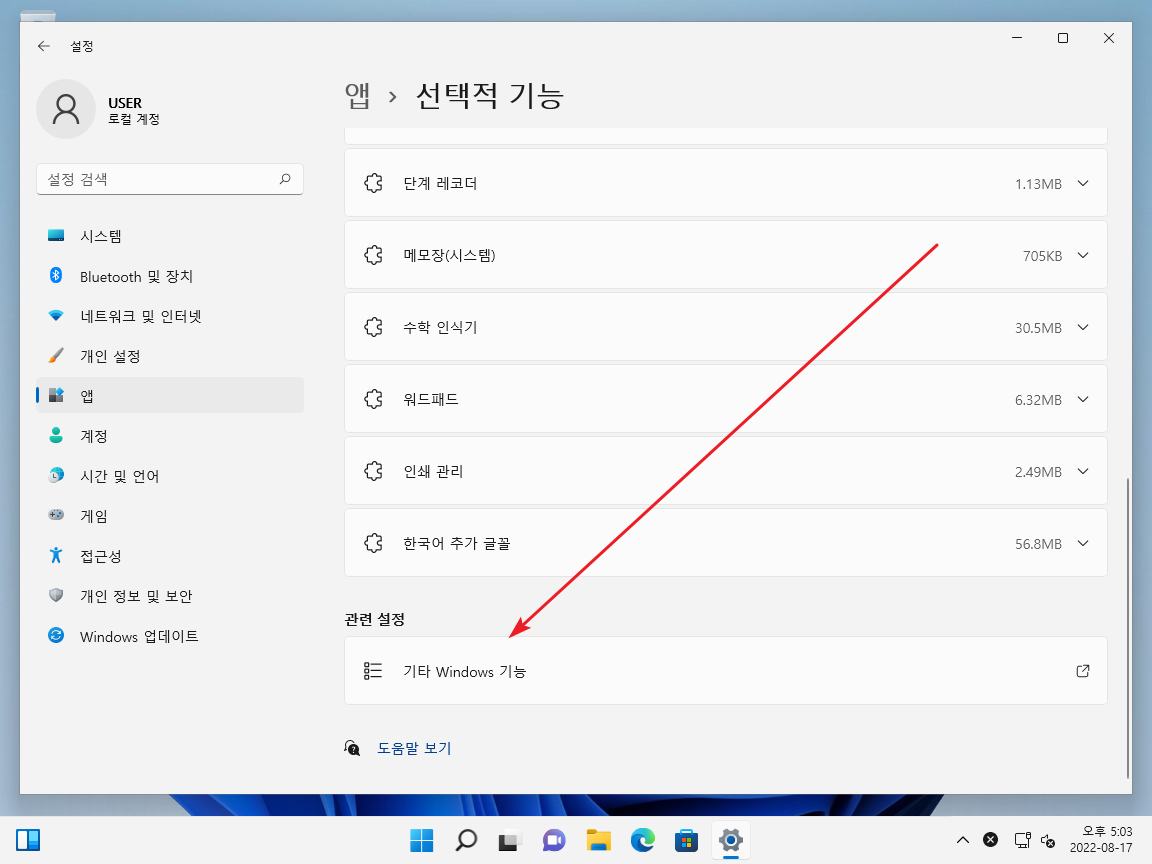Click the 단계 레코더 puzzle icon
This screenshot has height=864, width=1152.
pos(373,183)
